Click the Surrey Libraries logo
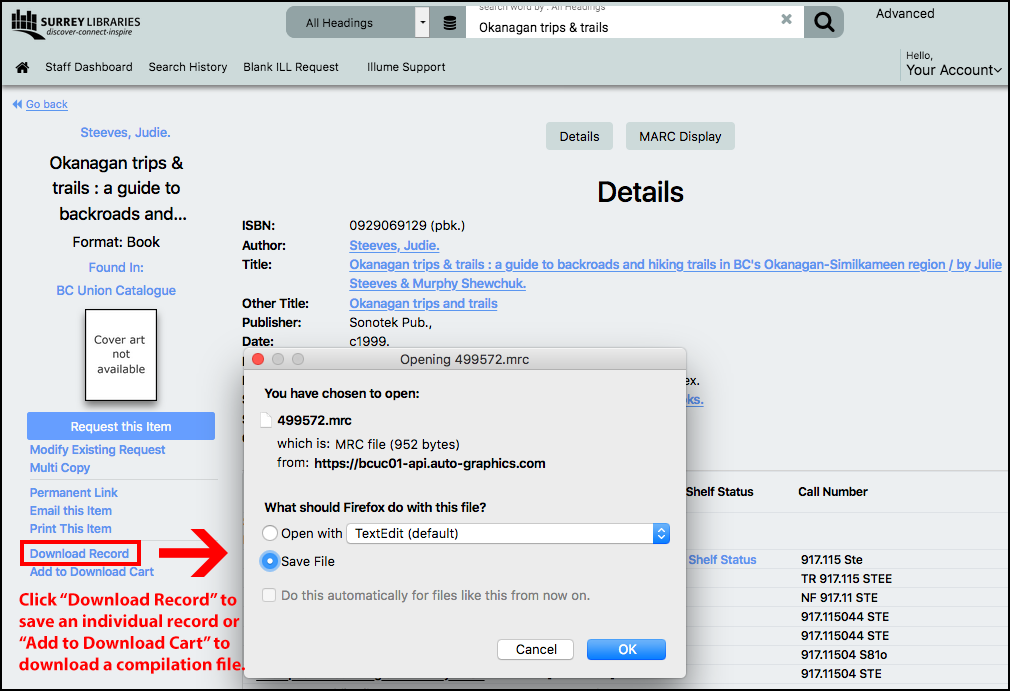This screenshot has width=1010, height=691. pyautogui.click(x=76, y=23)
